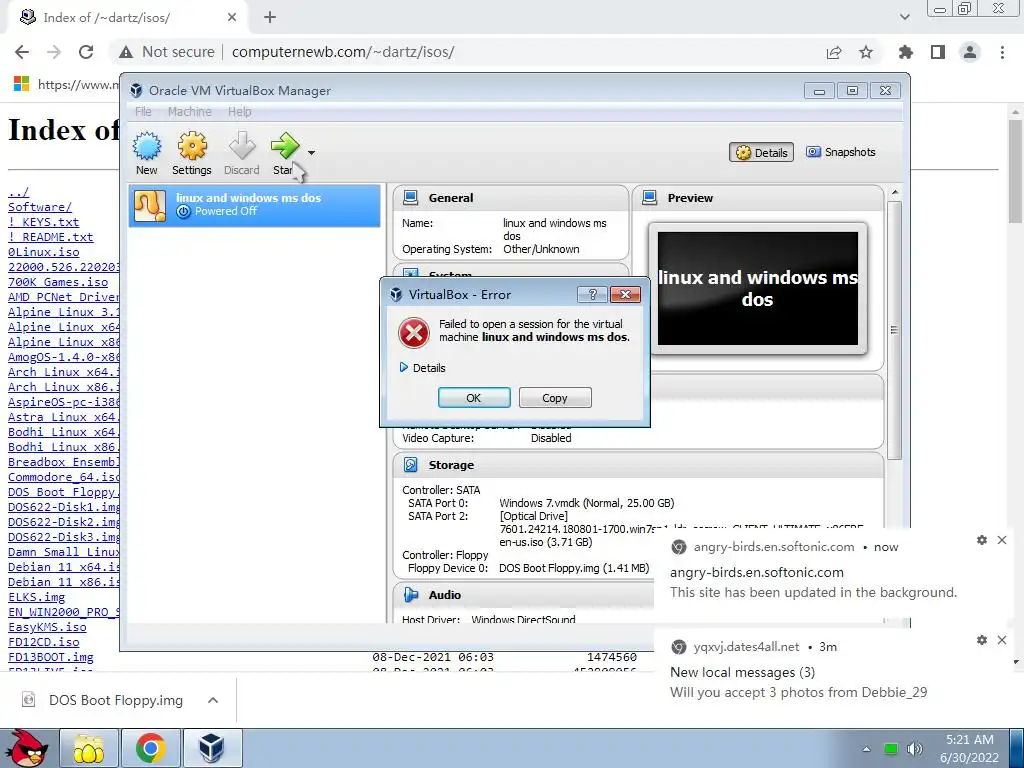The width and height of the screenshot is (1024, 768).
Task: Switch to Snapshots view
Action: (x=840, y=152)
